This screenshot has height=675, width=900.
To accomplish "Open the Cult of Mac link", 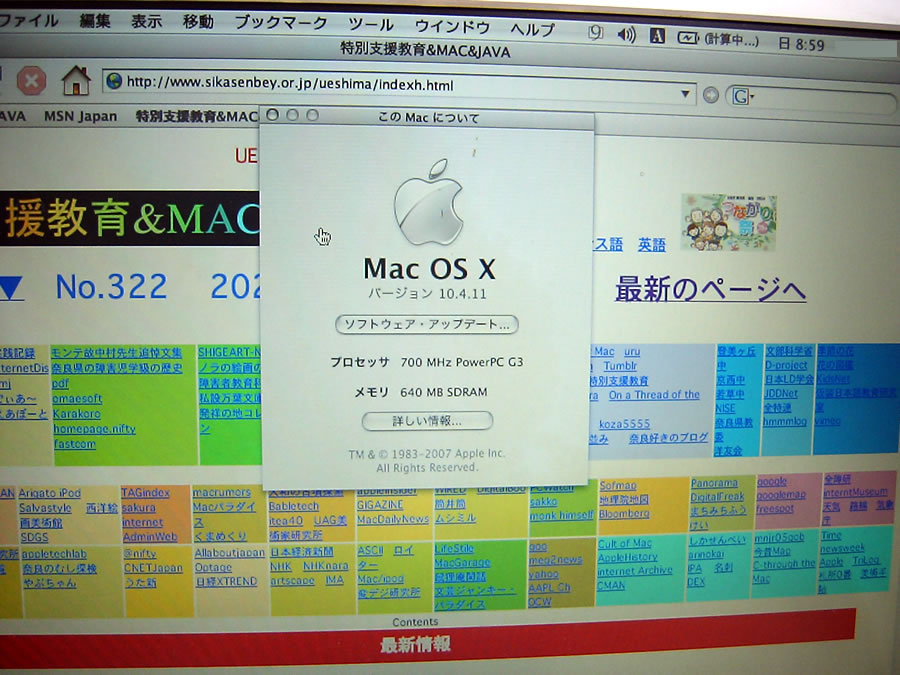I will (624, 543).
